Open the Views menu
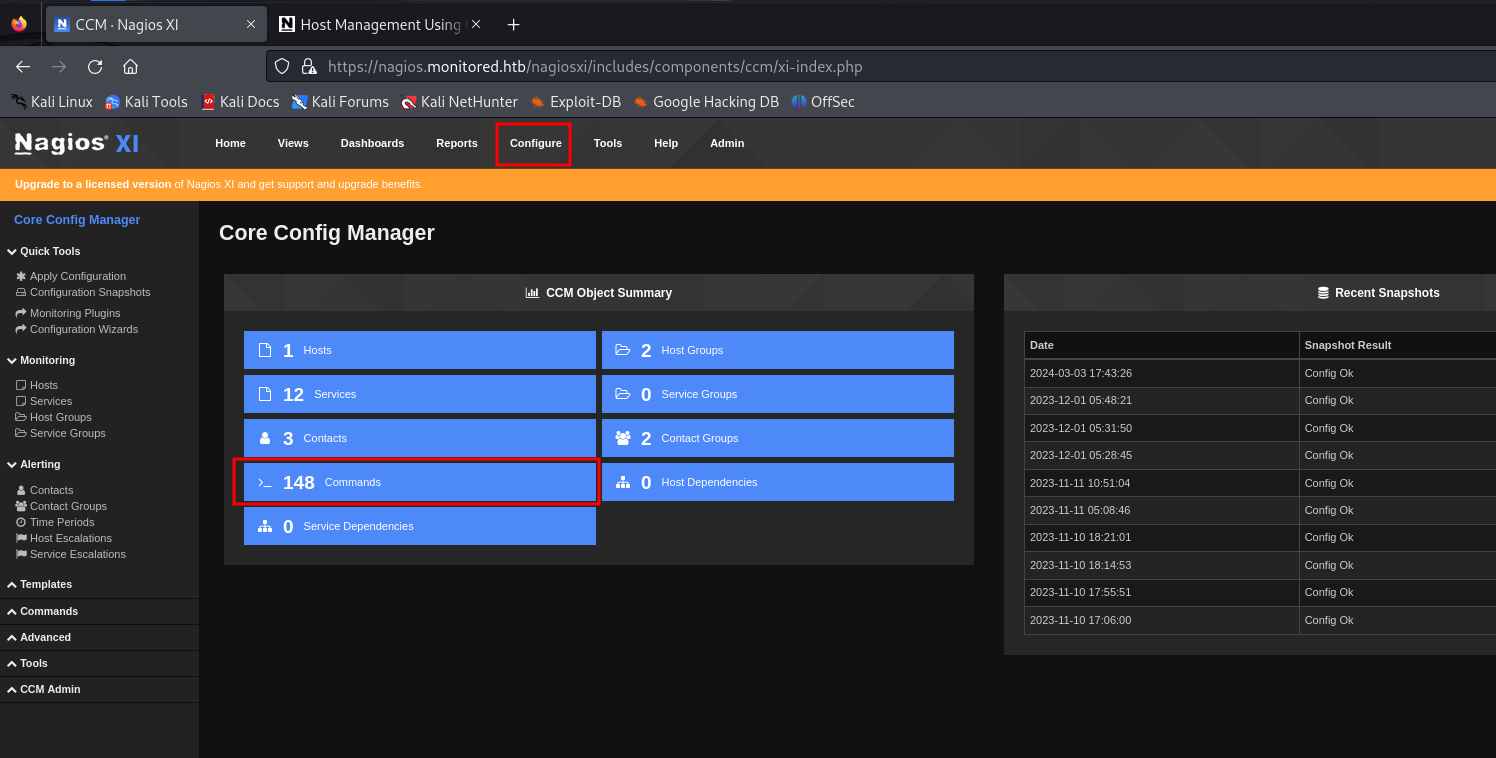This screenshot has width=1496, height=758. coord(293,143)
